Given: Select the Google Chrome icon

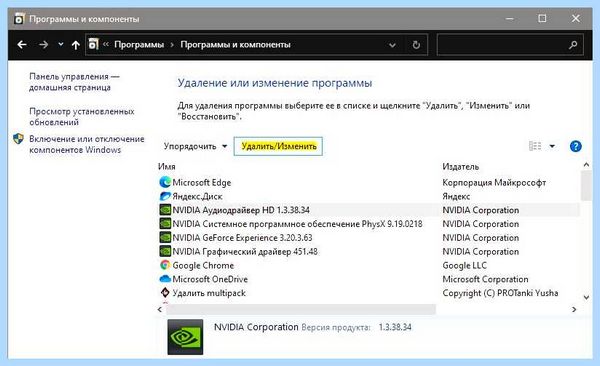Looking at the screenshot, I should tap(165, 265).
